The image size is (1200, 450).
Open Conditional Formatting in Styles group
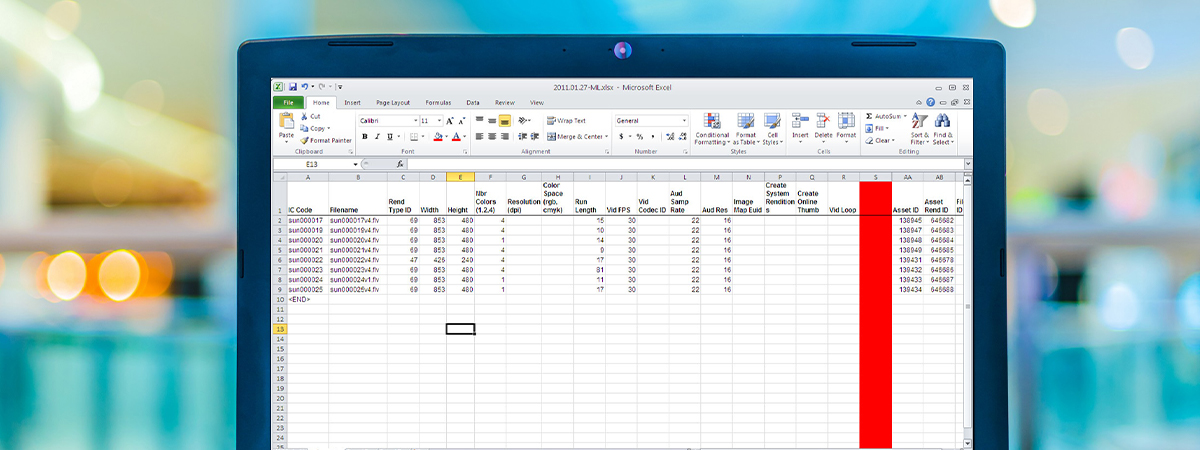tap(712, 123)
